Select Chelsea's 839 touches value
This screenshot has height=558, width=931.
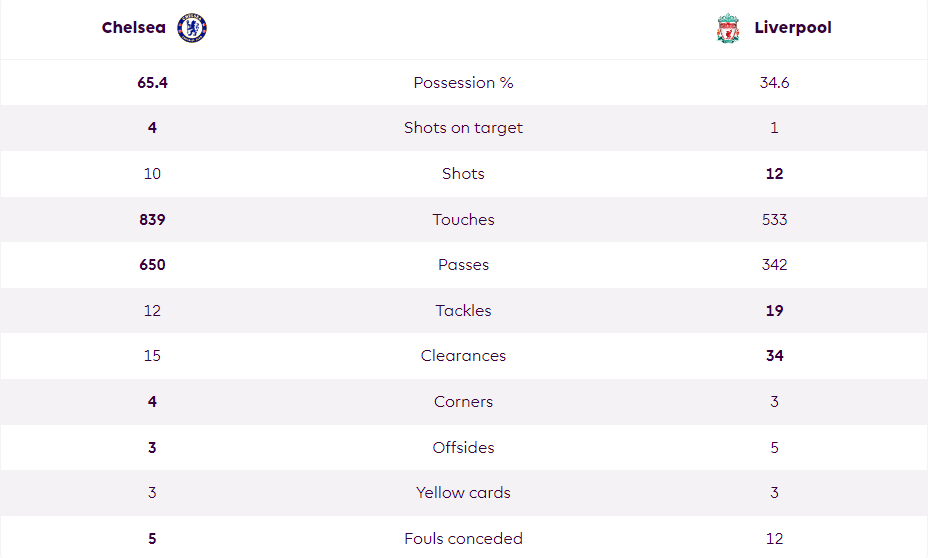tap(153, 220)
